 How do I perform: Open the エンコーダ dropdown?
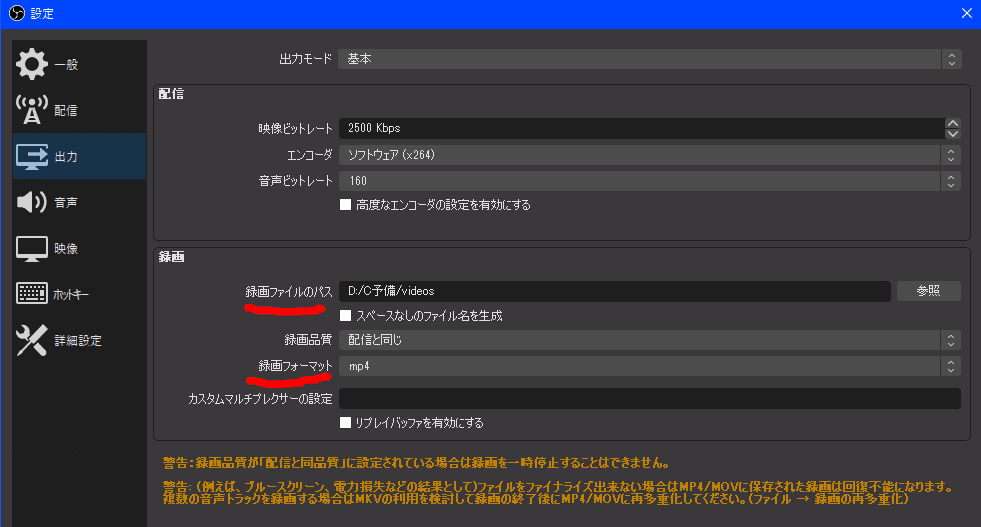click(x=649, y=155)
